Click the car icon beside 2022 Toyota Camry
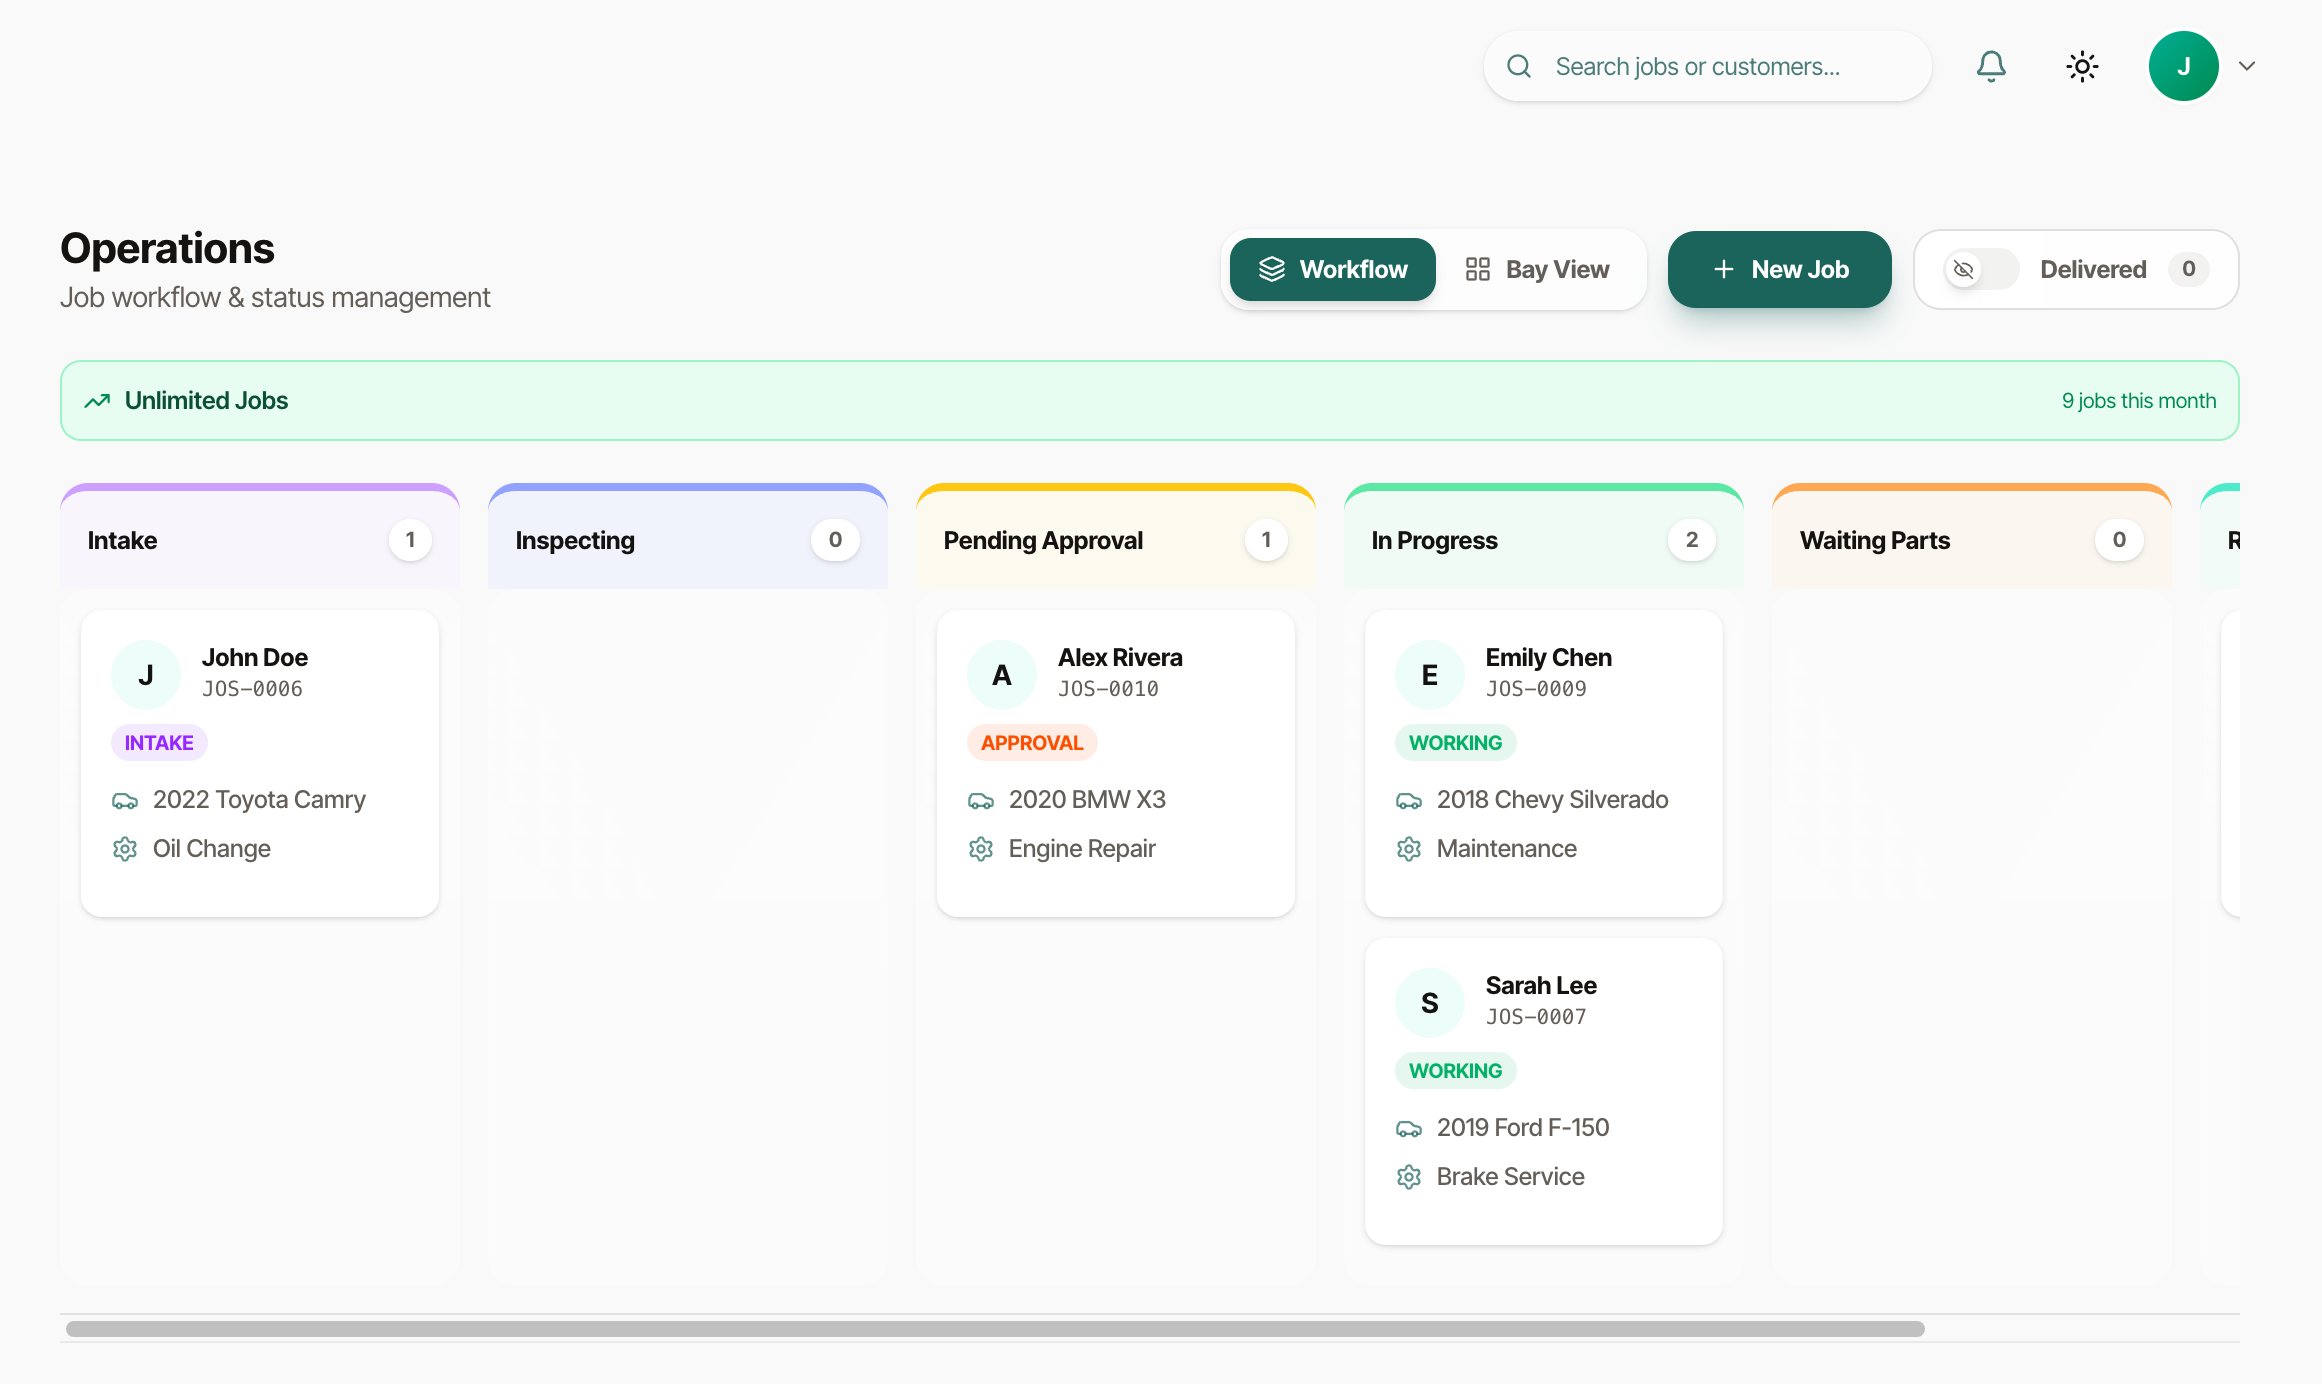 [x=125, y=800]
